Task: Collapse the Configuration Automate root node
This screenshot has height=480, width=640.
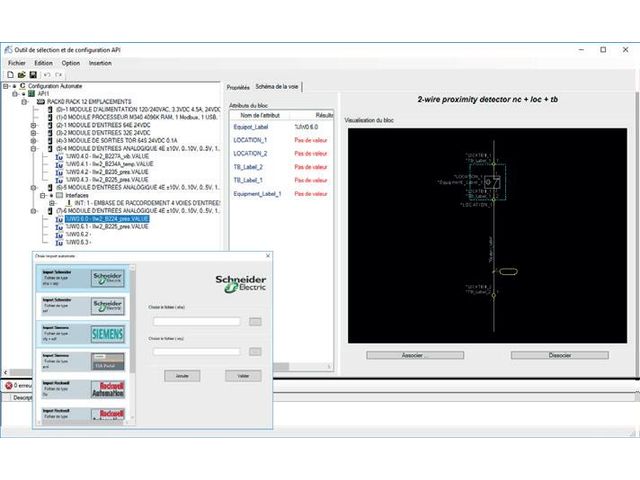Action: click(7, 87)
